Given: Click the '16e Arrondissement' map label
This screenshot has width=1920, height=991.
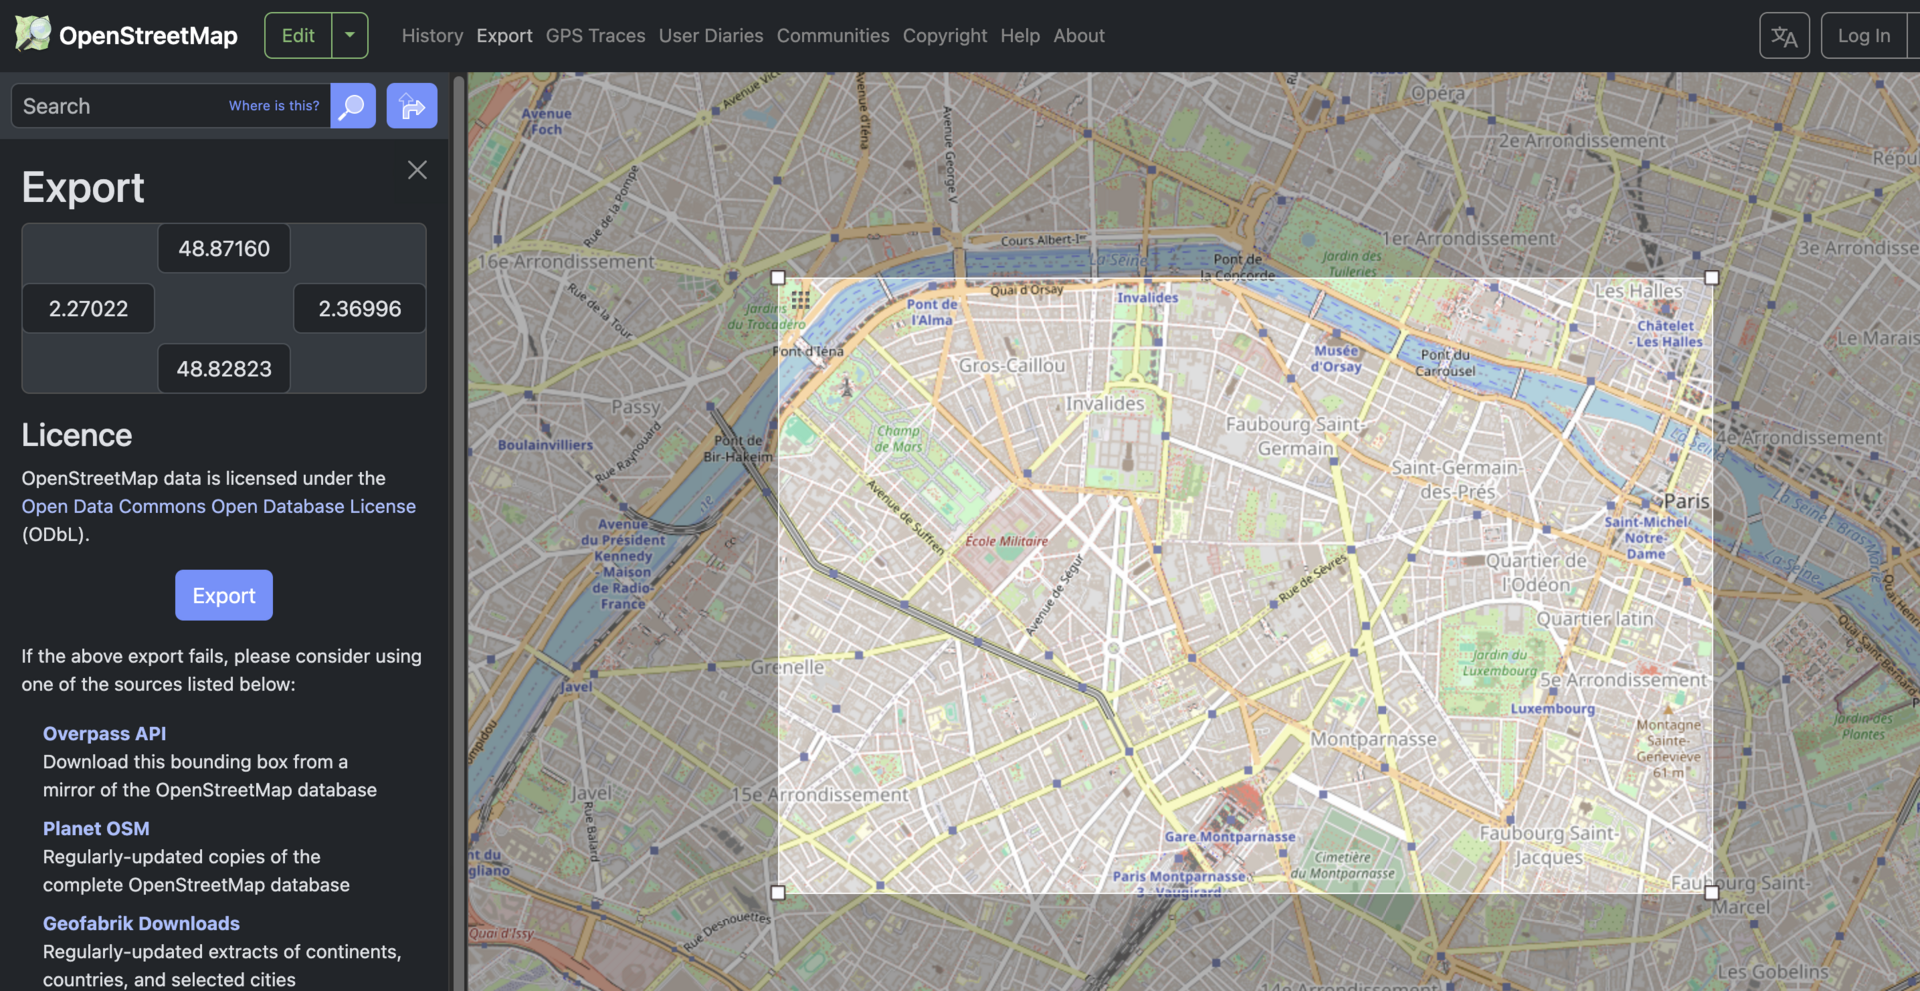Looking at the screenshot, I should pos(566,261).
